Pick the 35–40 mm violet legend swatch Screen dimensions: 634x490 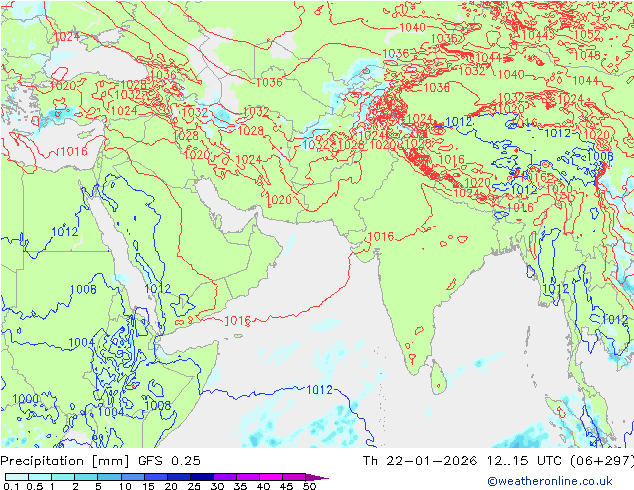pos(247,477)
